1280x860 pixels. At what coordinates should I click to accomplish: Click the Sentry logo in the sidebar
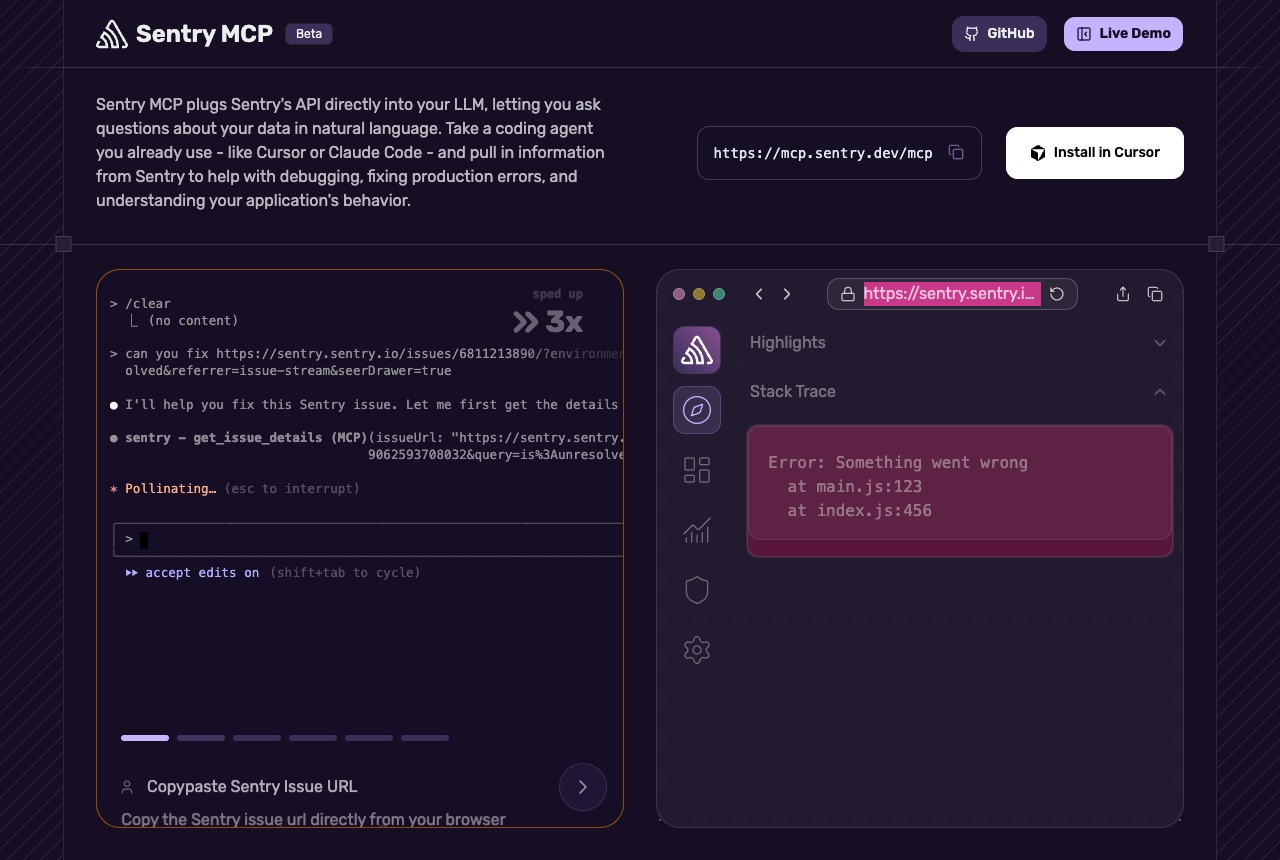(x=697, y=350)
